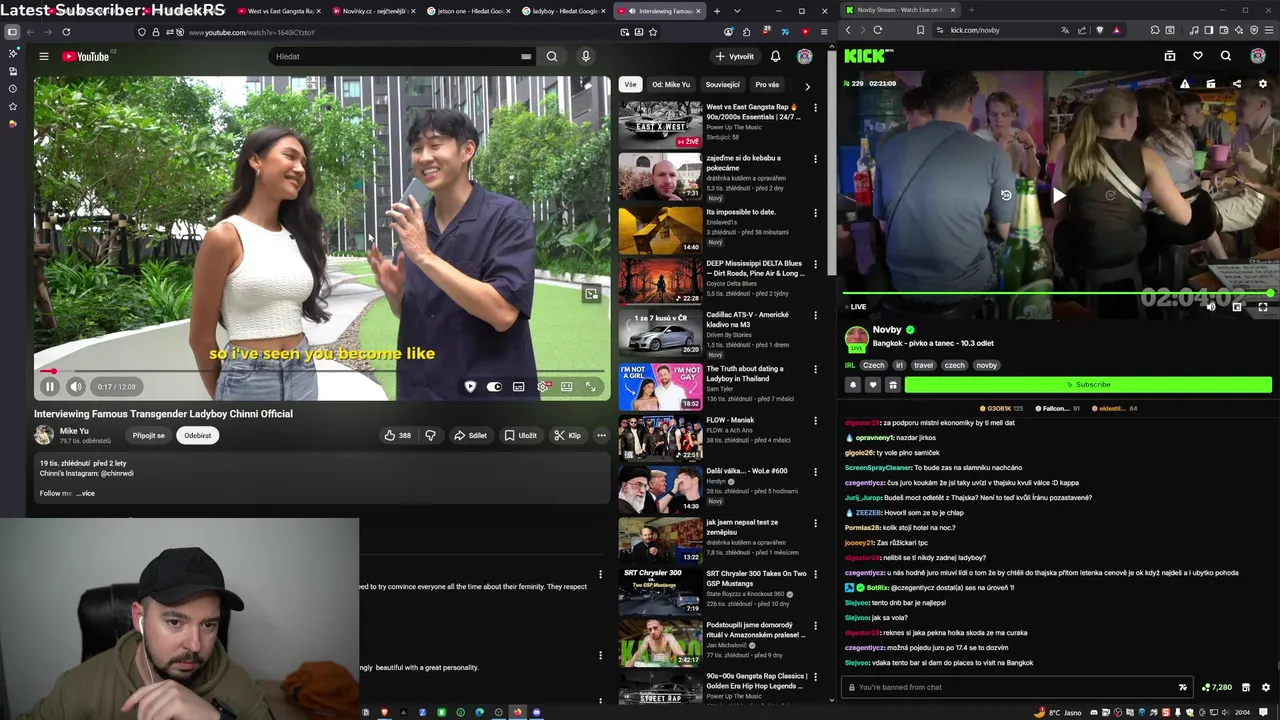This screenshot has width=1280, height=720.
Task: Enter fullscreen on the YouTube player
Action: click(591, 386)
